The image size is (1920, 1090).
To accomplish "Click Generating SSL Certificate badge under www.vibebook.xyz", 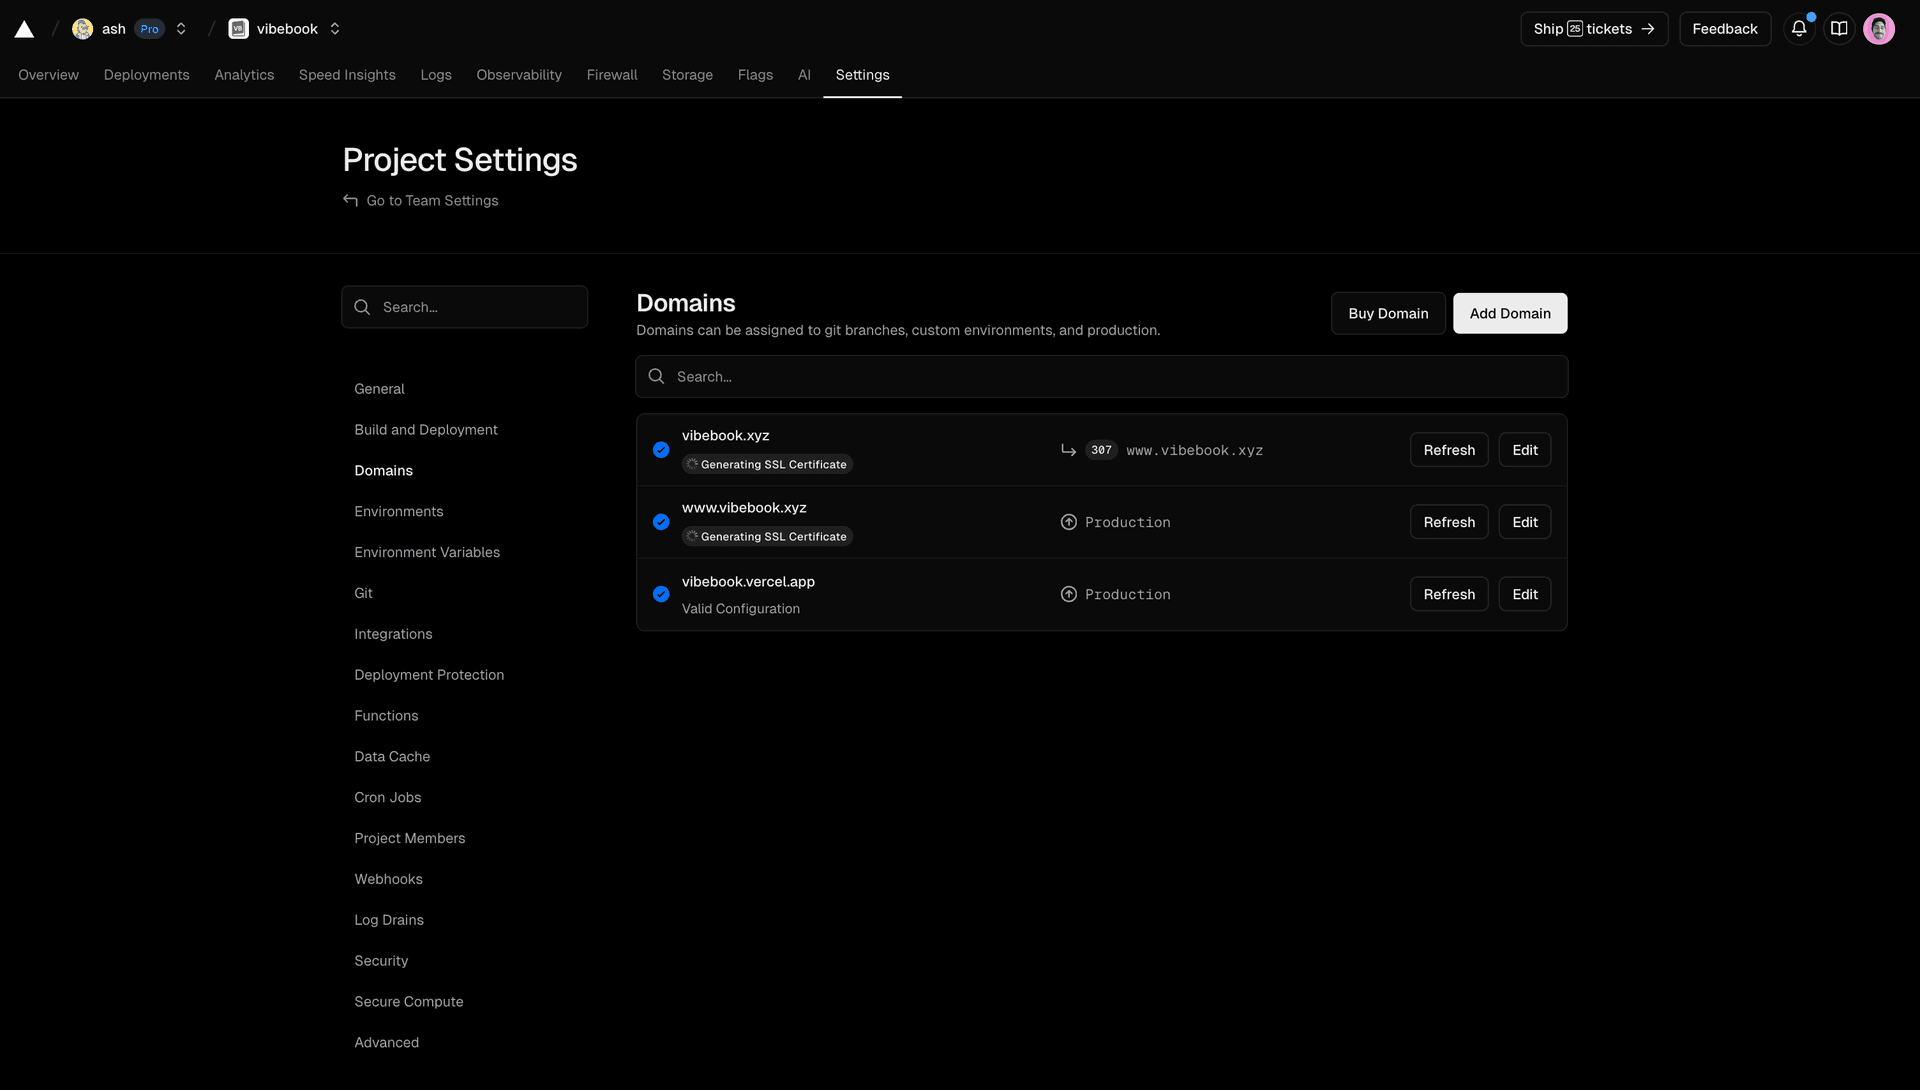I will coord(767,536).
